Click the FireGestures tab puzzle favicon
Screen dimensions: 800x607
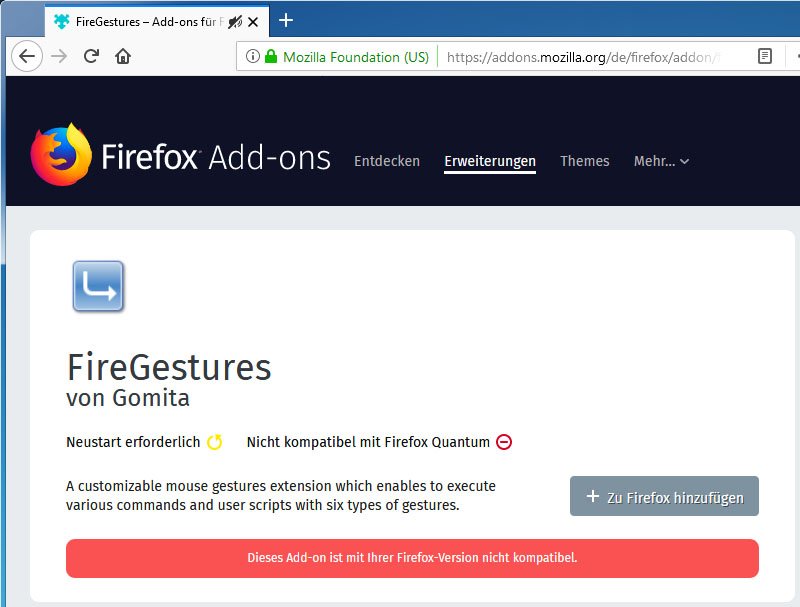tap(62, 21)
